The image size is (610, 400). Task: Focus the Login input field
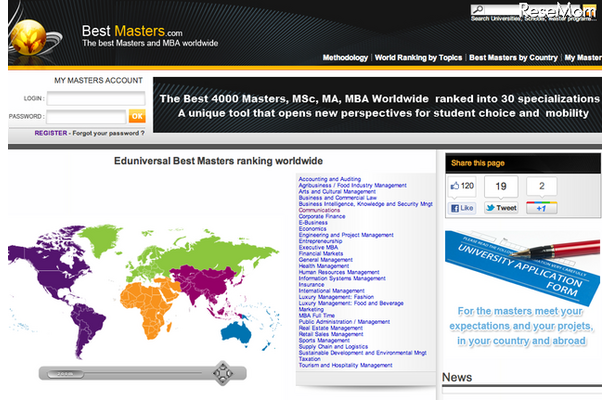coord(96,98)
